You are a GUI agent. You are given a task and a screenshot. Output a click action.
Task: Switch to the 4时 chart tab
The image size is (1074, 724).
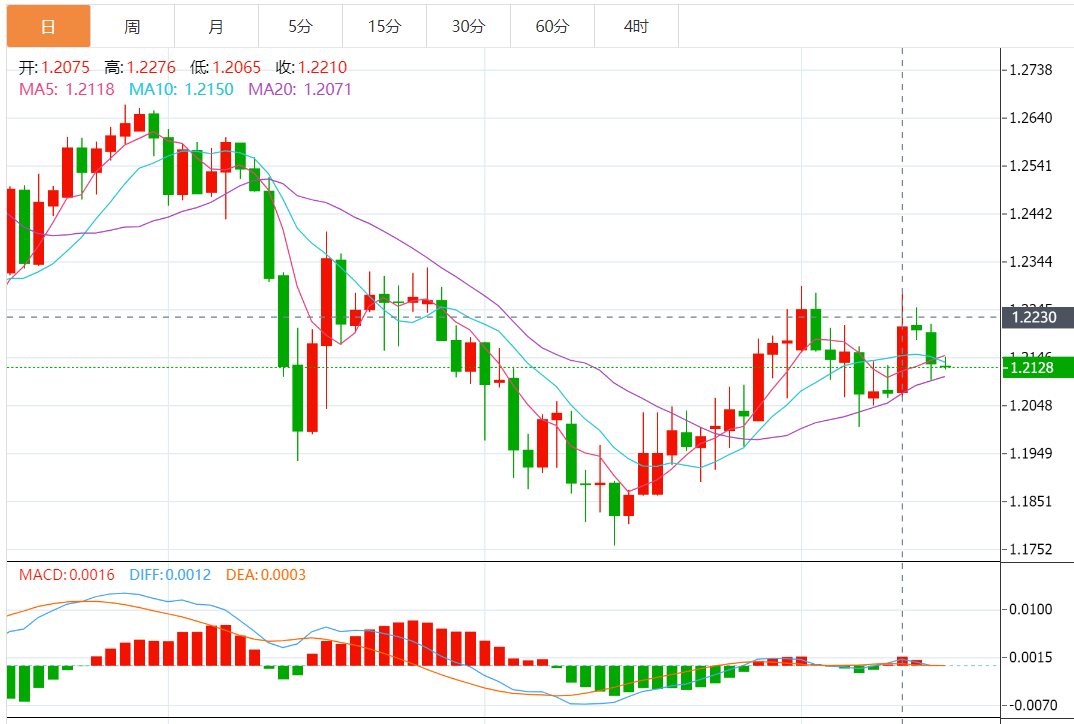tap(636, 27)
